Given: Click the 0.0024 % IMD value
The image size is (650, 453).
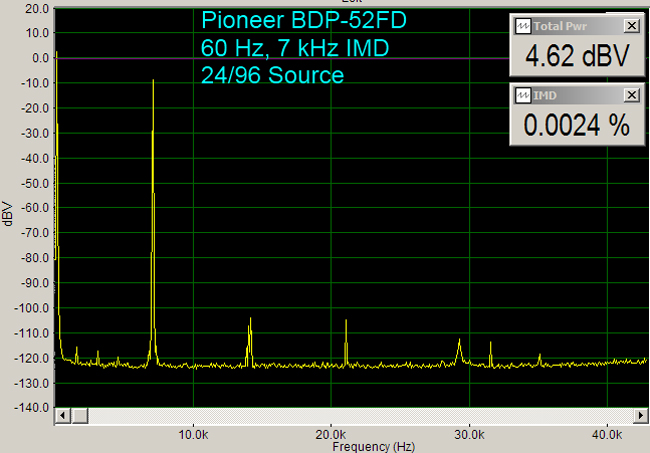Looking at the screenshot, I should pos(577,125).
